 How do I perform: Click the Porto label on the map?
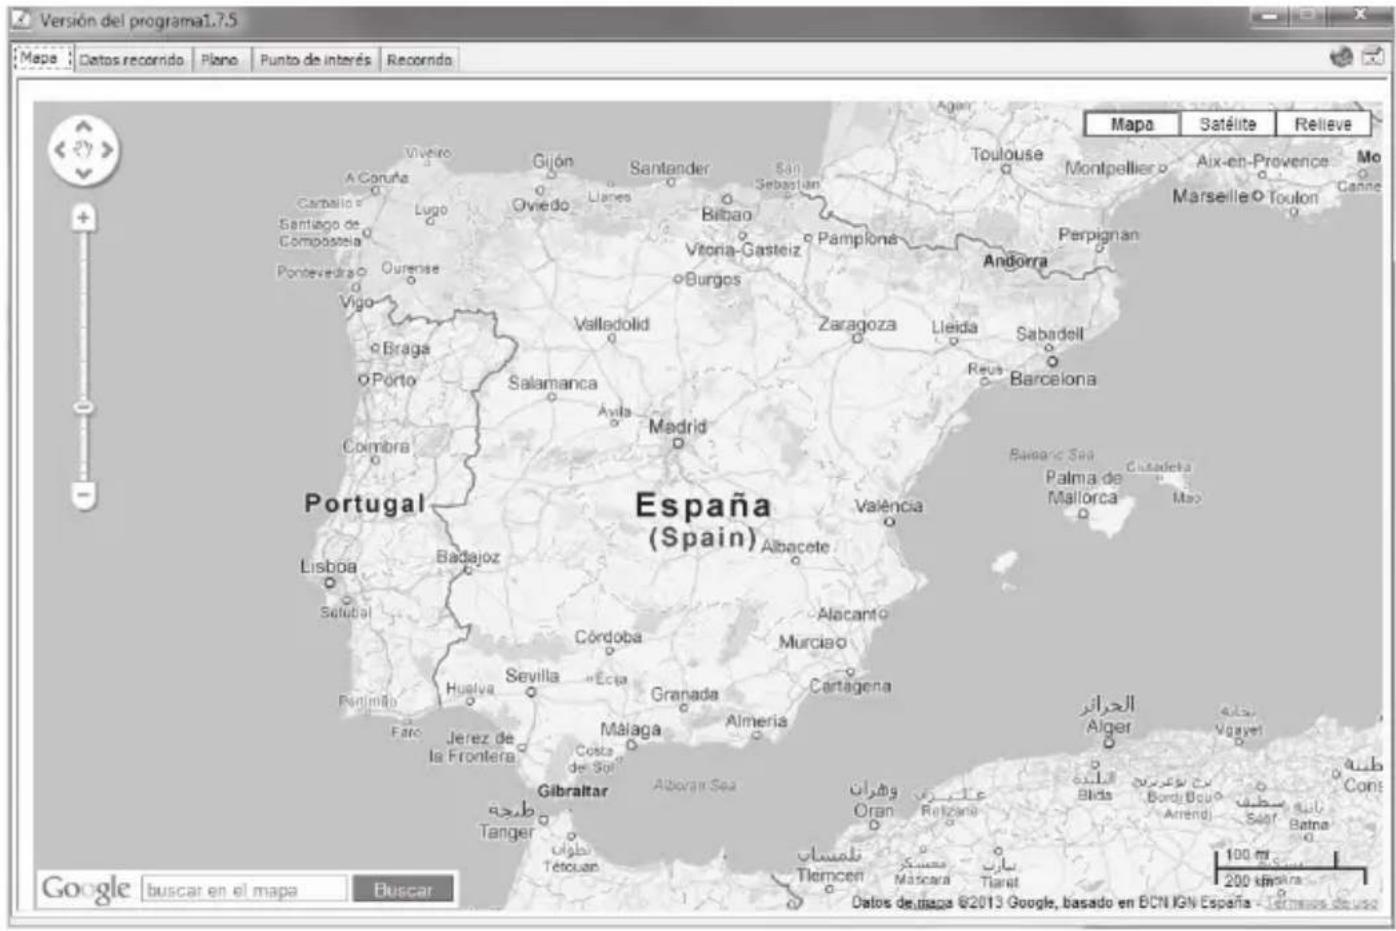394,380
